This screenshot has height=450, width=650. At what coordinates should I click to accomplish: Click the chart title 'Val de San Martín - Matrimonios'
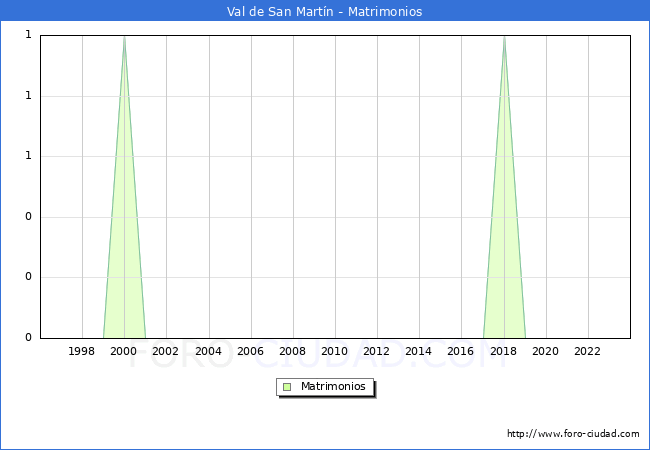[x=325, y=12]
